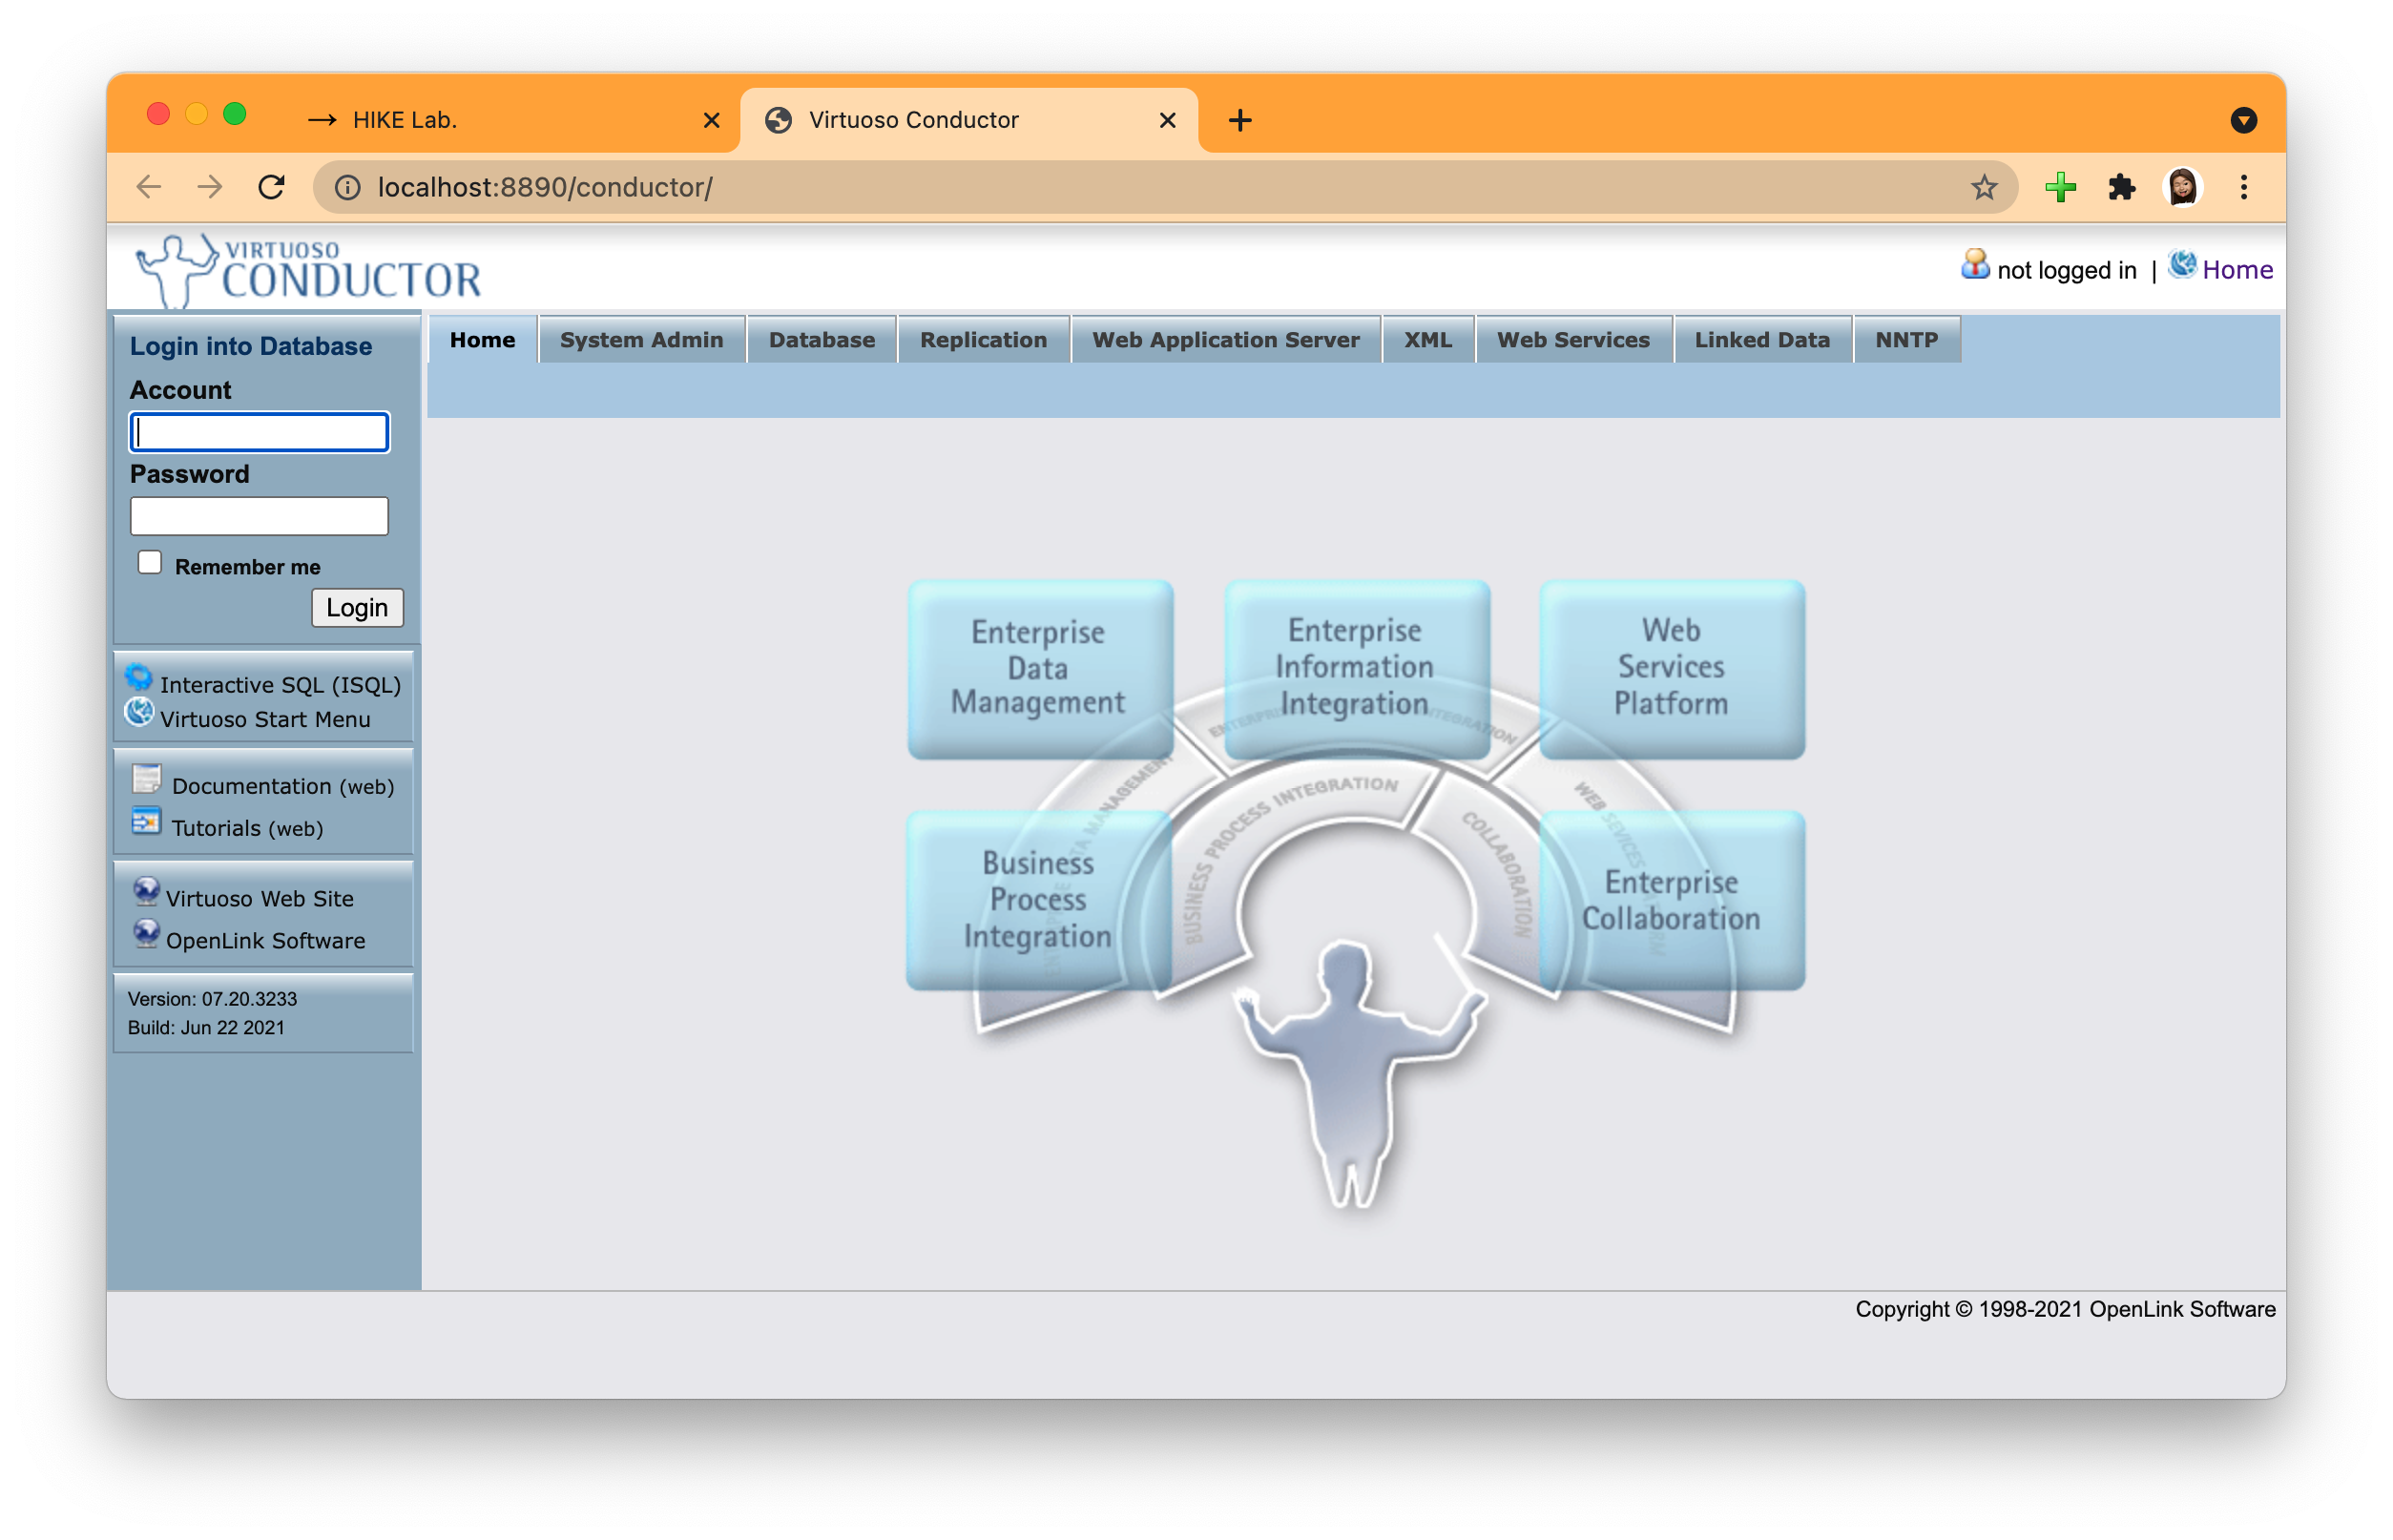Viewport: 2393px width, 1540px height.
Task: Click the Version: 07.20.3233 text
Action: (x=212, y=998)
